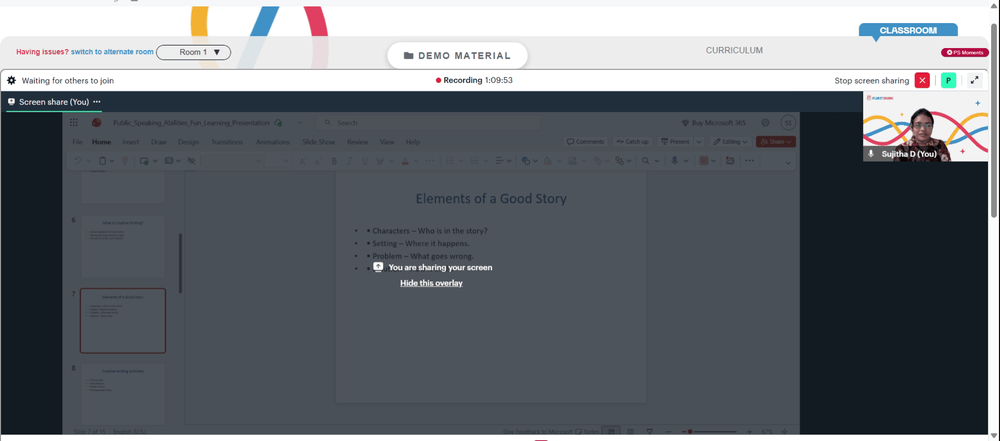Open the font name combo box
1000x441 pixels.
233,161
